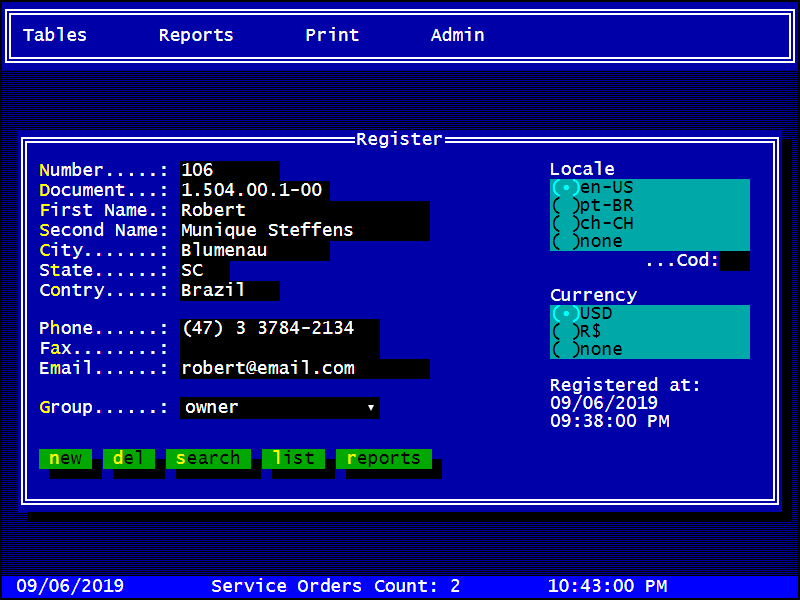The image size is (800, 600).
Task: Select USD currency radio option
Action: pyautogui.click(x=649, y=314)
